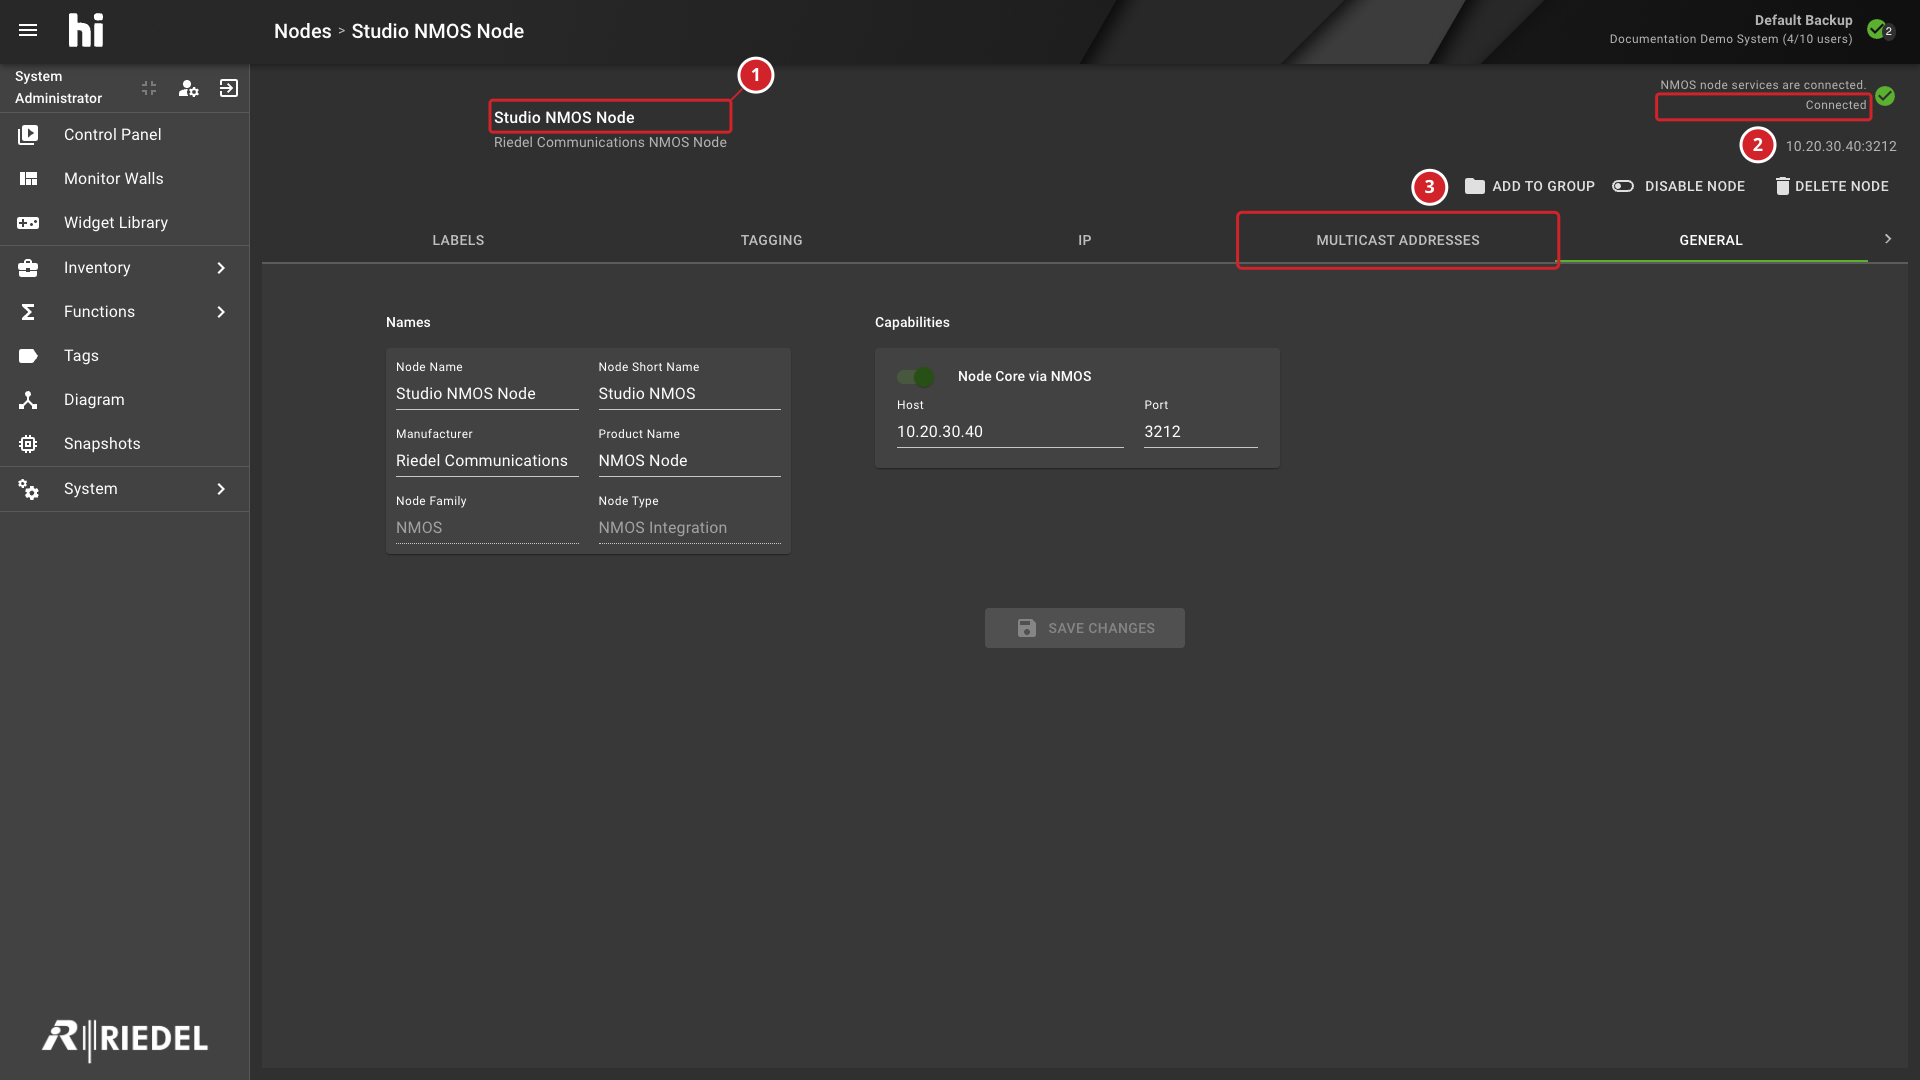The height and width of the screenshot is (1080, 1920).
Task: Click DISABLE NODE toggle button
Action: pyautogui.click(x=1679, y=186)
